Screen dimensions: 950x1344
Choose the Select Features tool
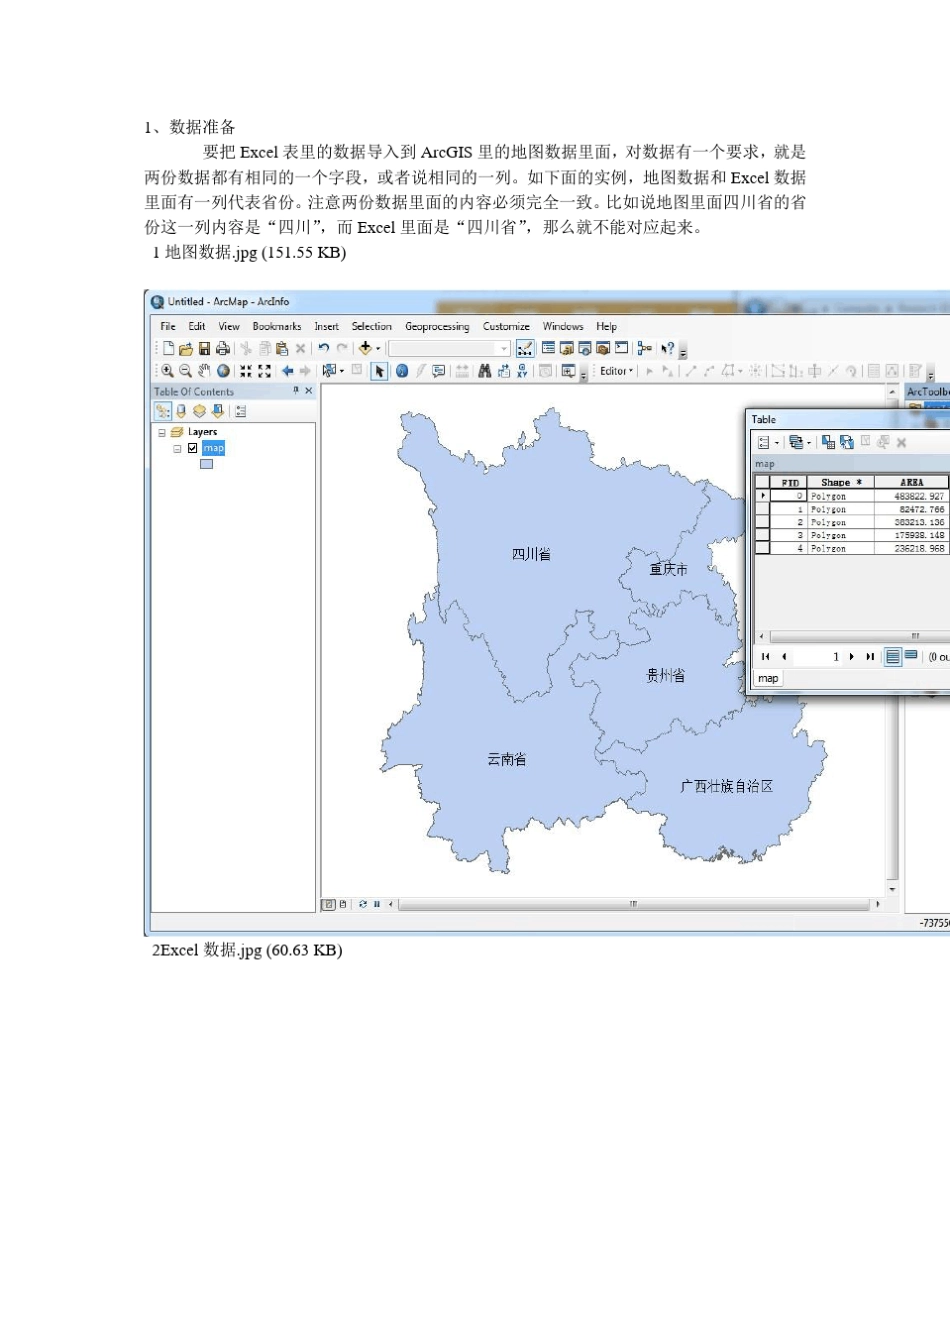pyautogui.click(x=328, y=371)
